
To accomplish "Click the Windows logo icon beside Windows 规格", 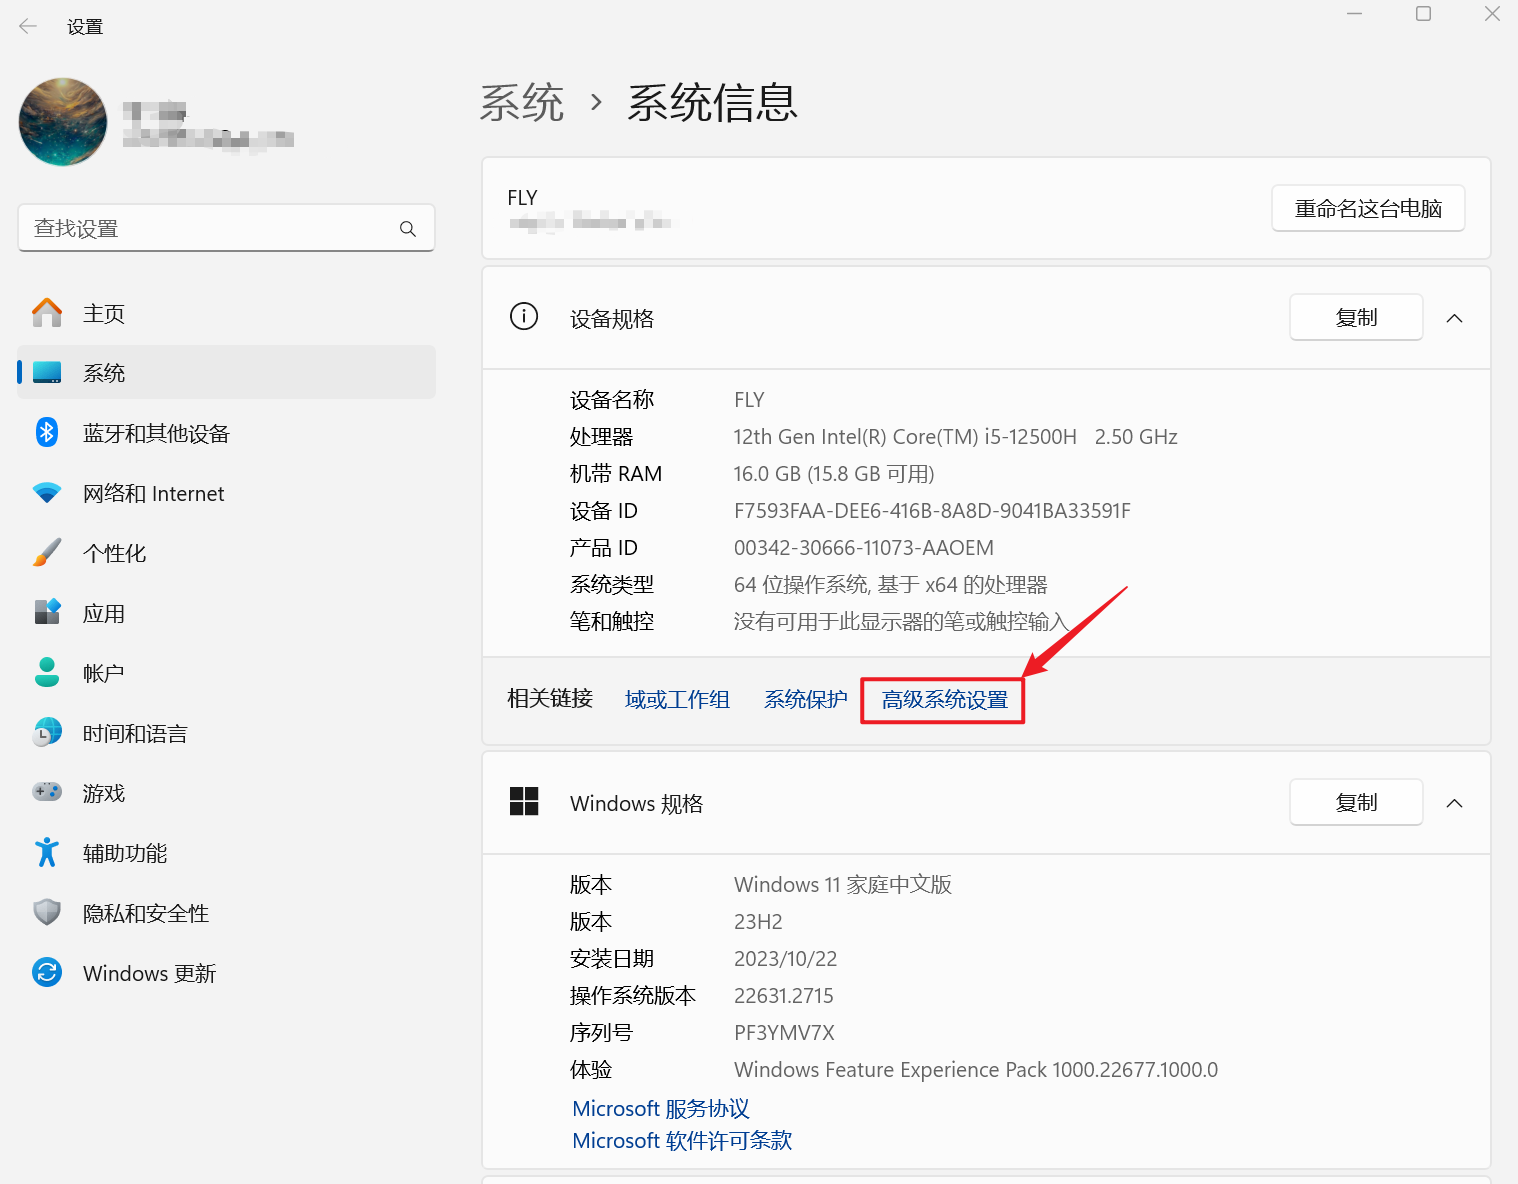I will coord(524,801).
